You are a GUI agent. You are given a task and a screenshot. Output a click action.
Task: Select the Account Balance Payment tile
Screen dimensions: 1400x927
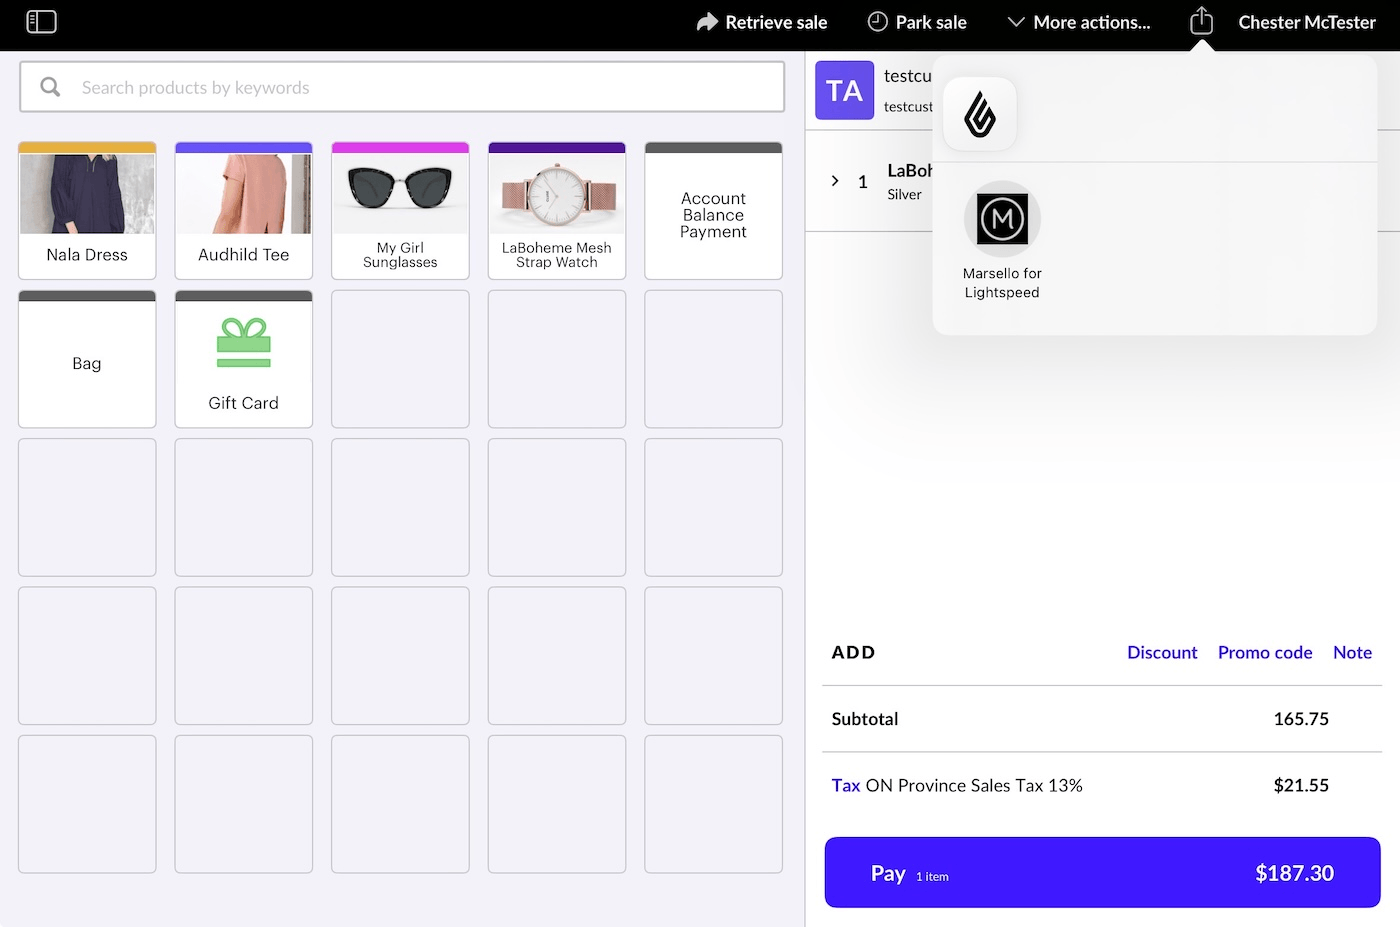click(x=713, y=210)
